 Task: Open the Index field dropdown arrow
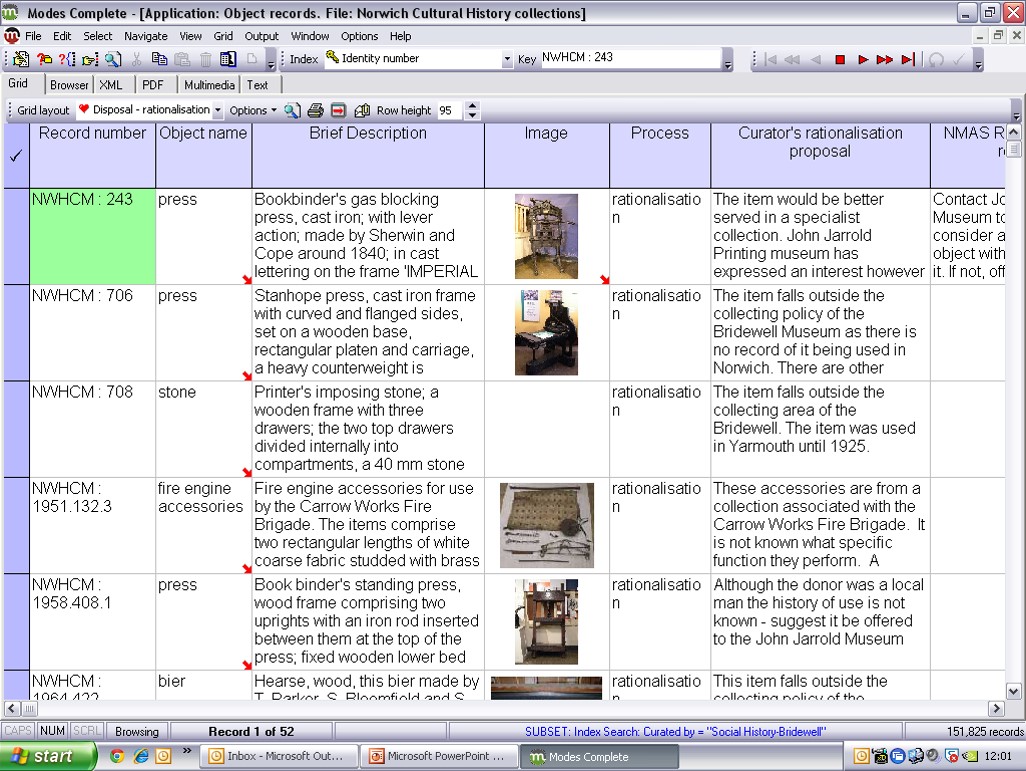tap(507, 60)
